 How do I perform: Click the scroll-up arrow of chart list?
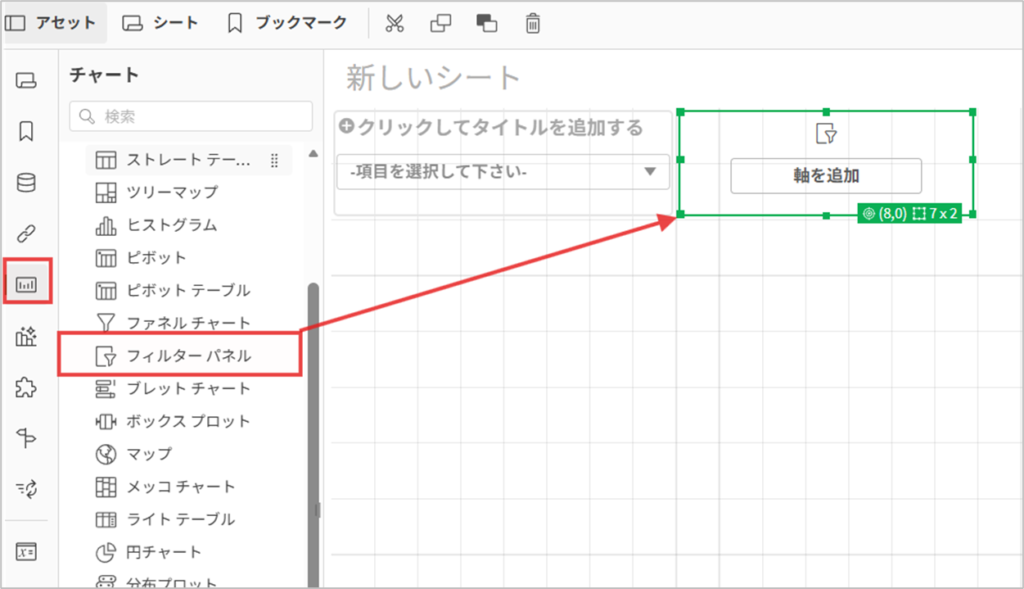point(313,153)
